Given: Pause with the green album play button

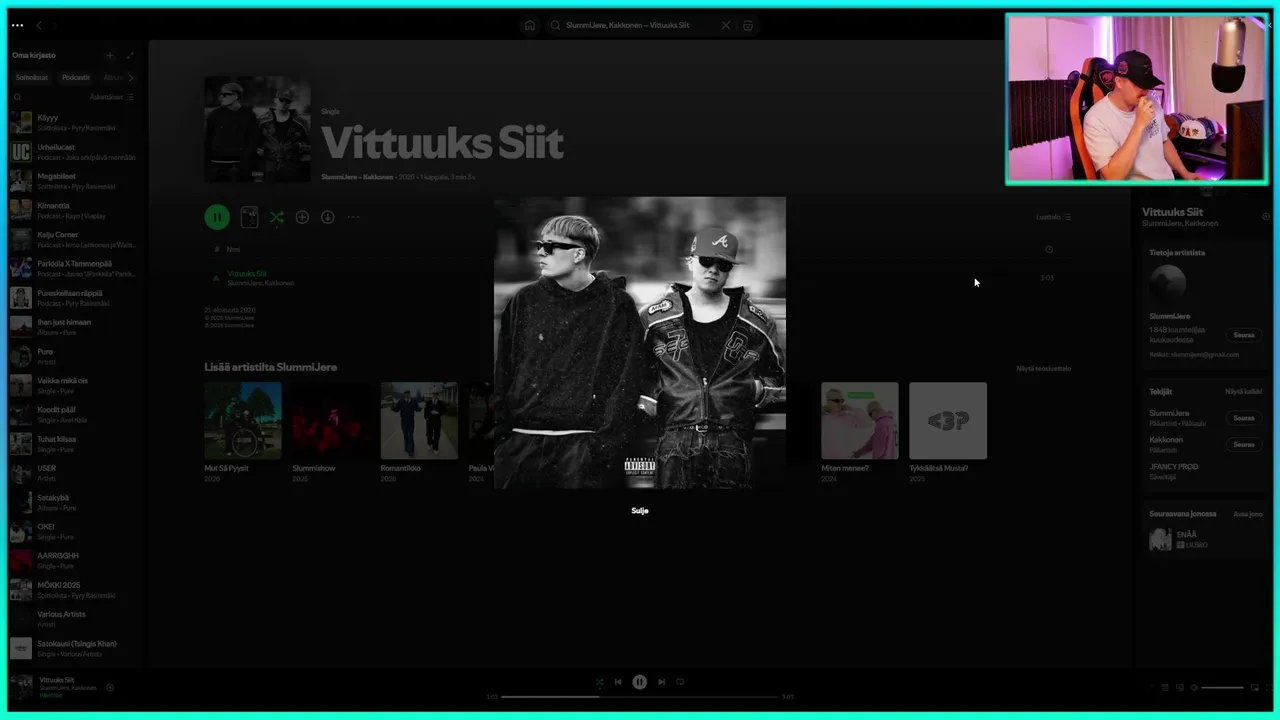Looking at the screenshot, I should pos(217,217).
